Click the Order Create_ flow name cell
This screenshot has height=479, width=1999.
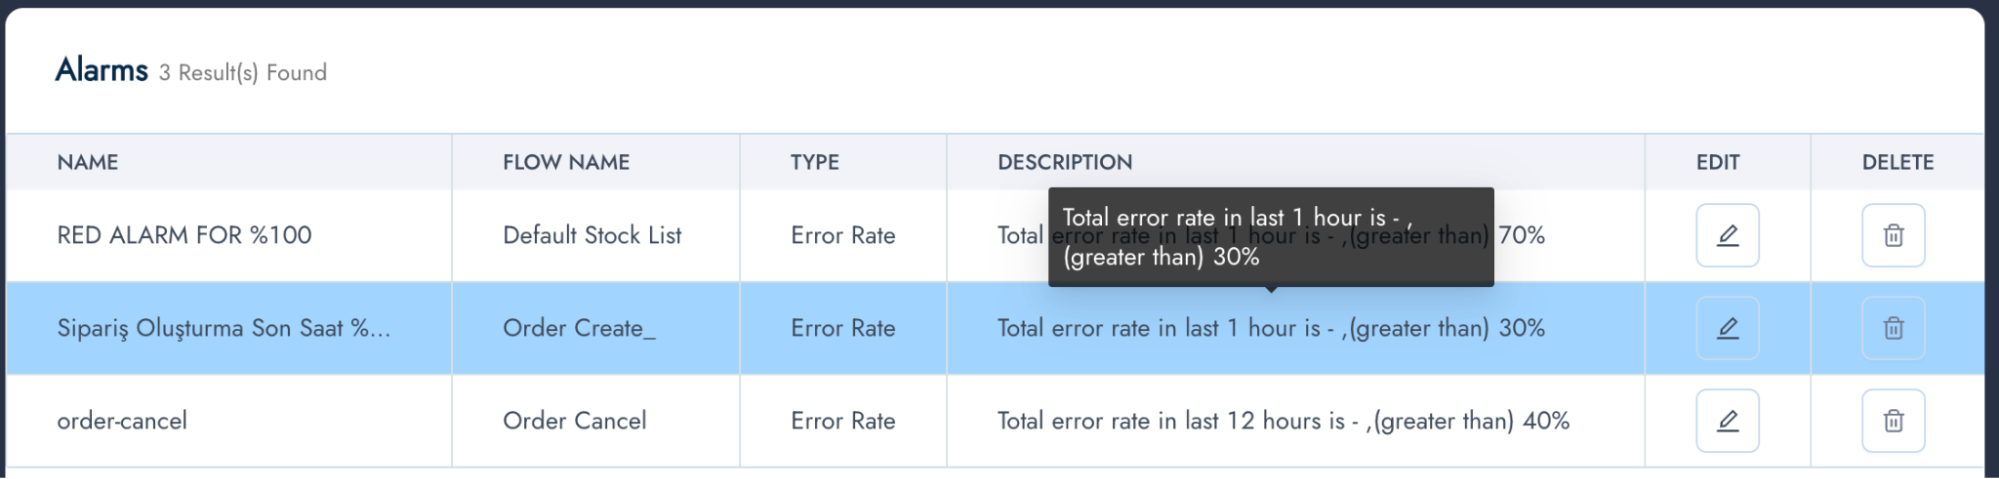tap(579, 328)
